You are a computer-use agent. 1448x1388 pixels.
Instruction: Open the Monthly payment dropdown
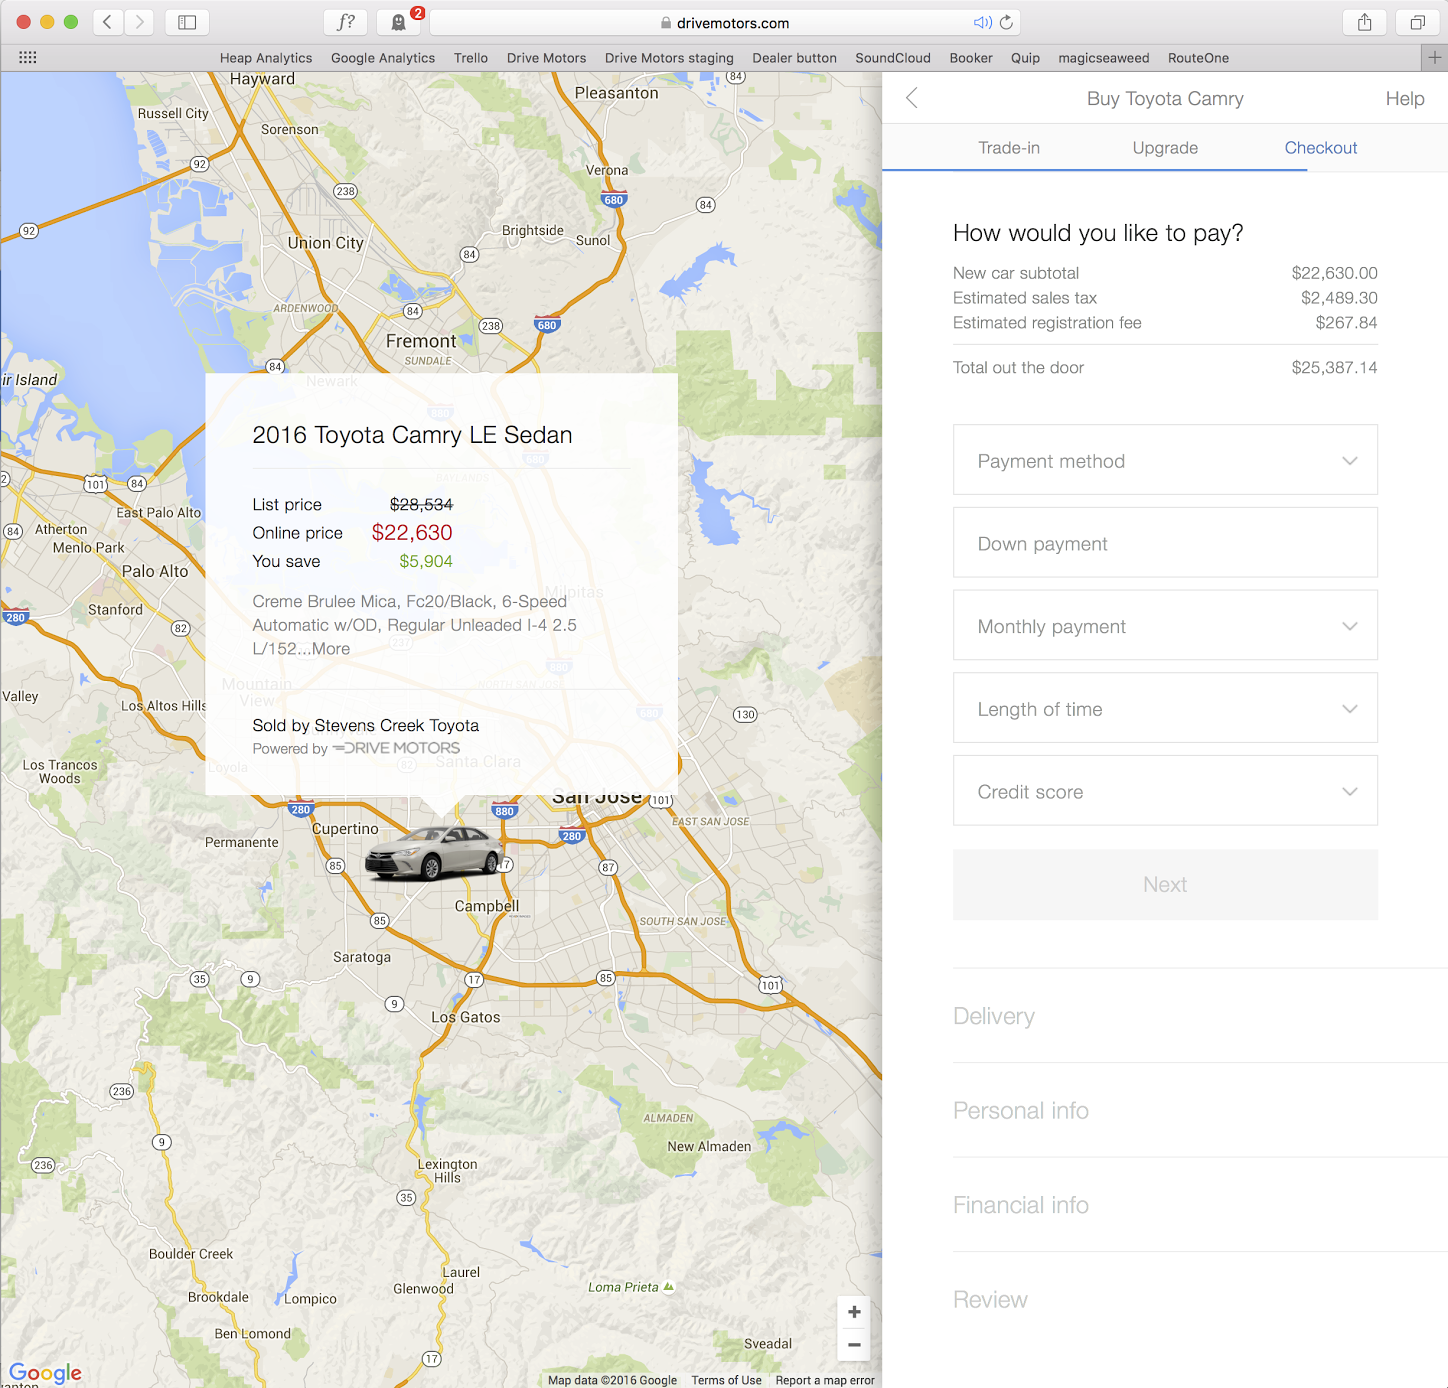1165,626
